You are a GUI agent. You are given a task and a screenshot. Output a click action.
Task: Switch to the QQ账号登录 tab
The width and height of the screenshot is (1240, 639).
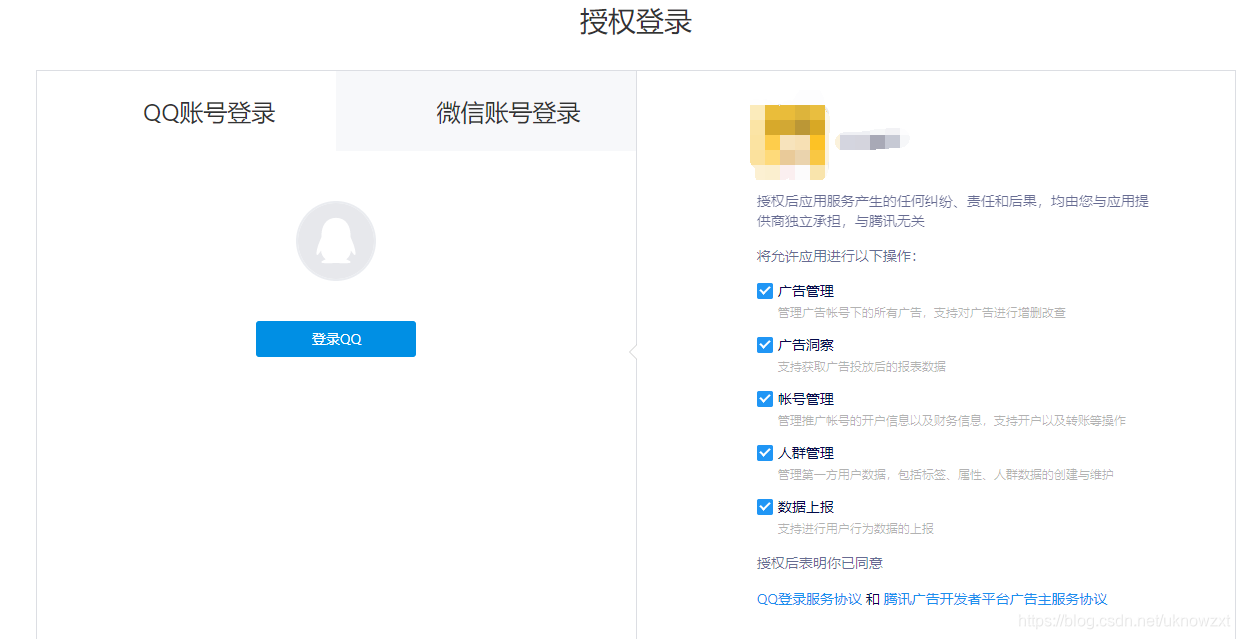point(209,113)
